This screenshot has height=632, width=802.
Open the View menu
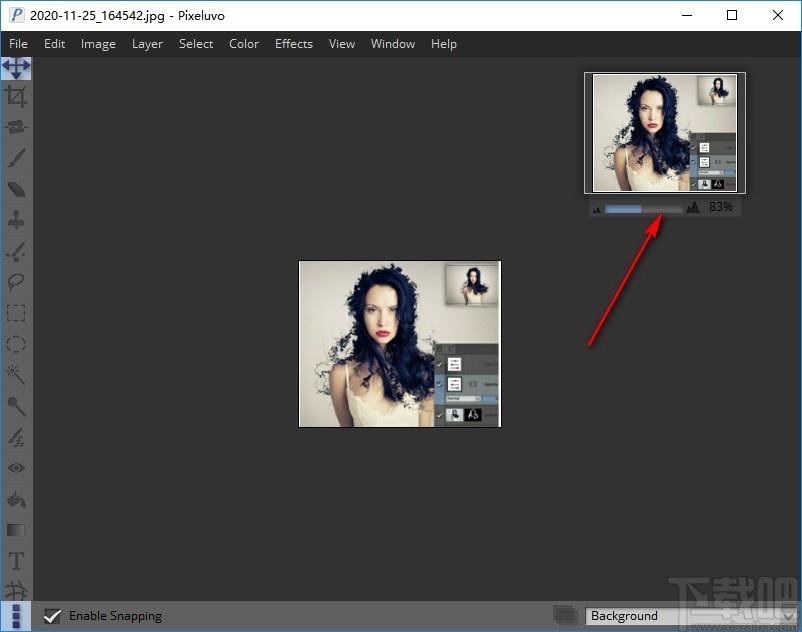[342, 44]
